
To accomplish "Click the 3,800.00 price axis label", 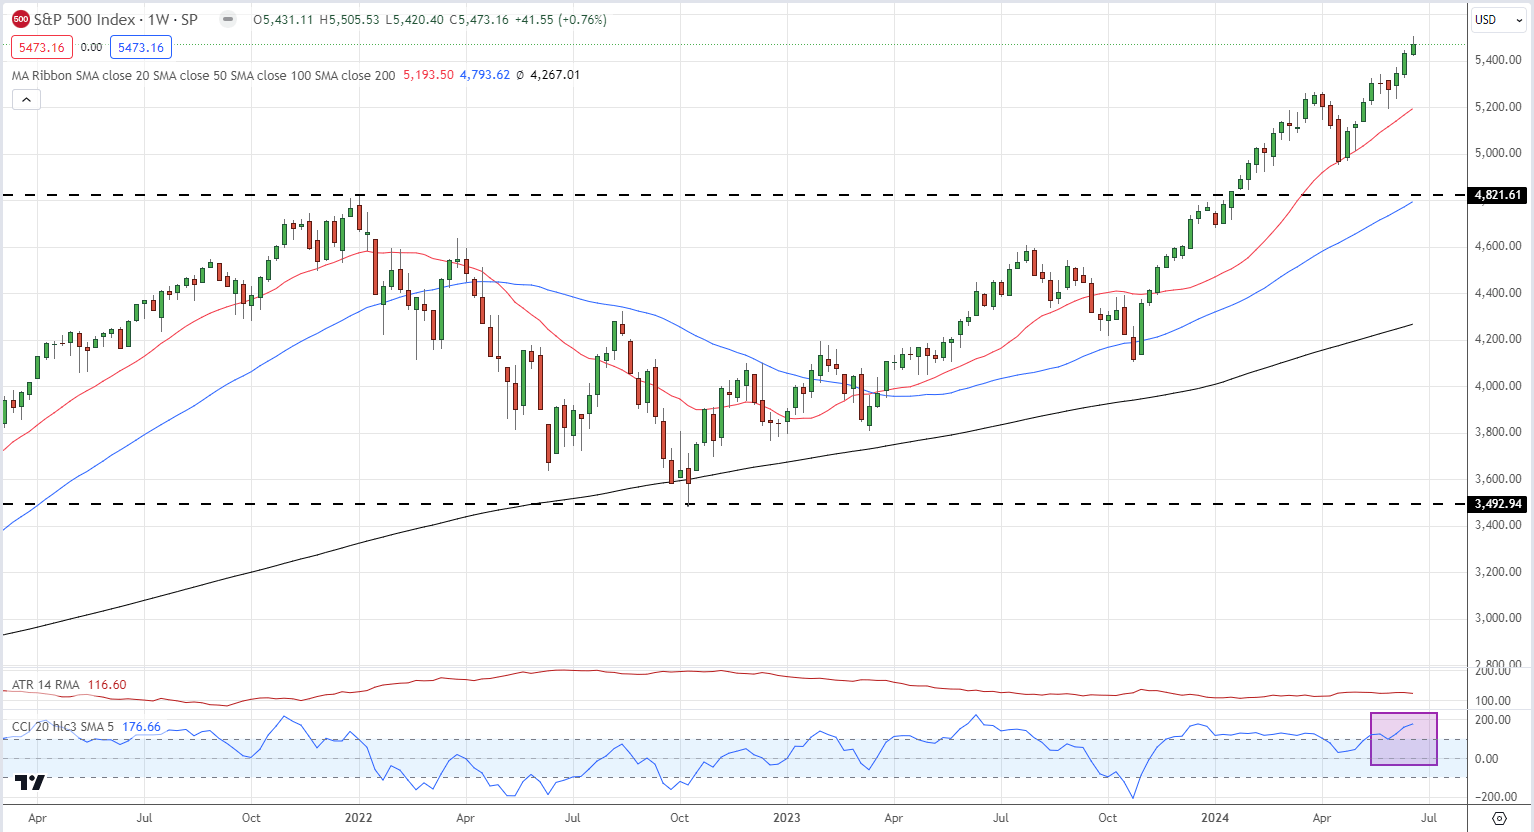I will [1498, 432].
